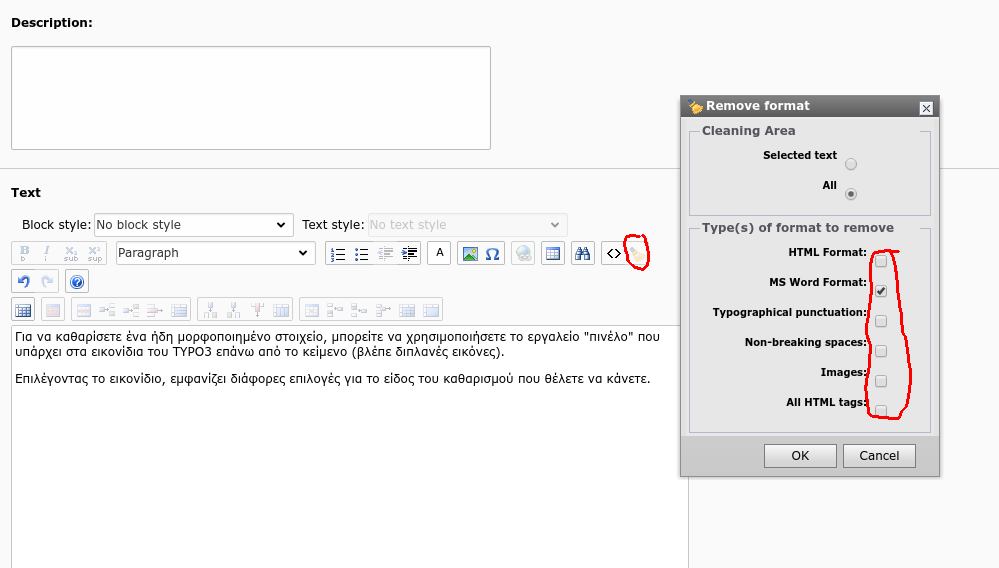
Task: Insert an image using the picture icon
Action: coord(468,254)
